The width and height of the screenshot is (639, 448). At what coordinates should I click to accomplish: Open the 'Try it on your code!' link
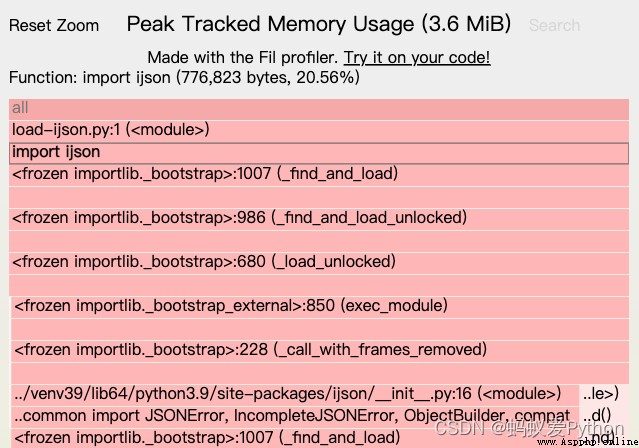(x=417, y=57)
